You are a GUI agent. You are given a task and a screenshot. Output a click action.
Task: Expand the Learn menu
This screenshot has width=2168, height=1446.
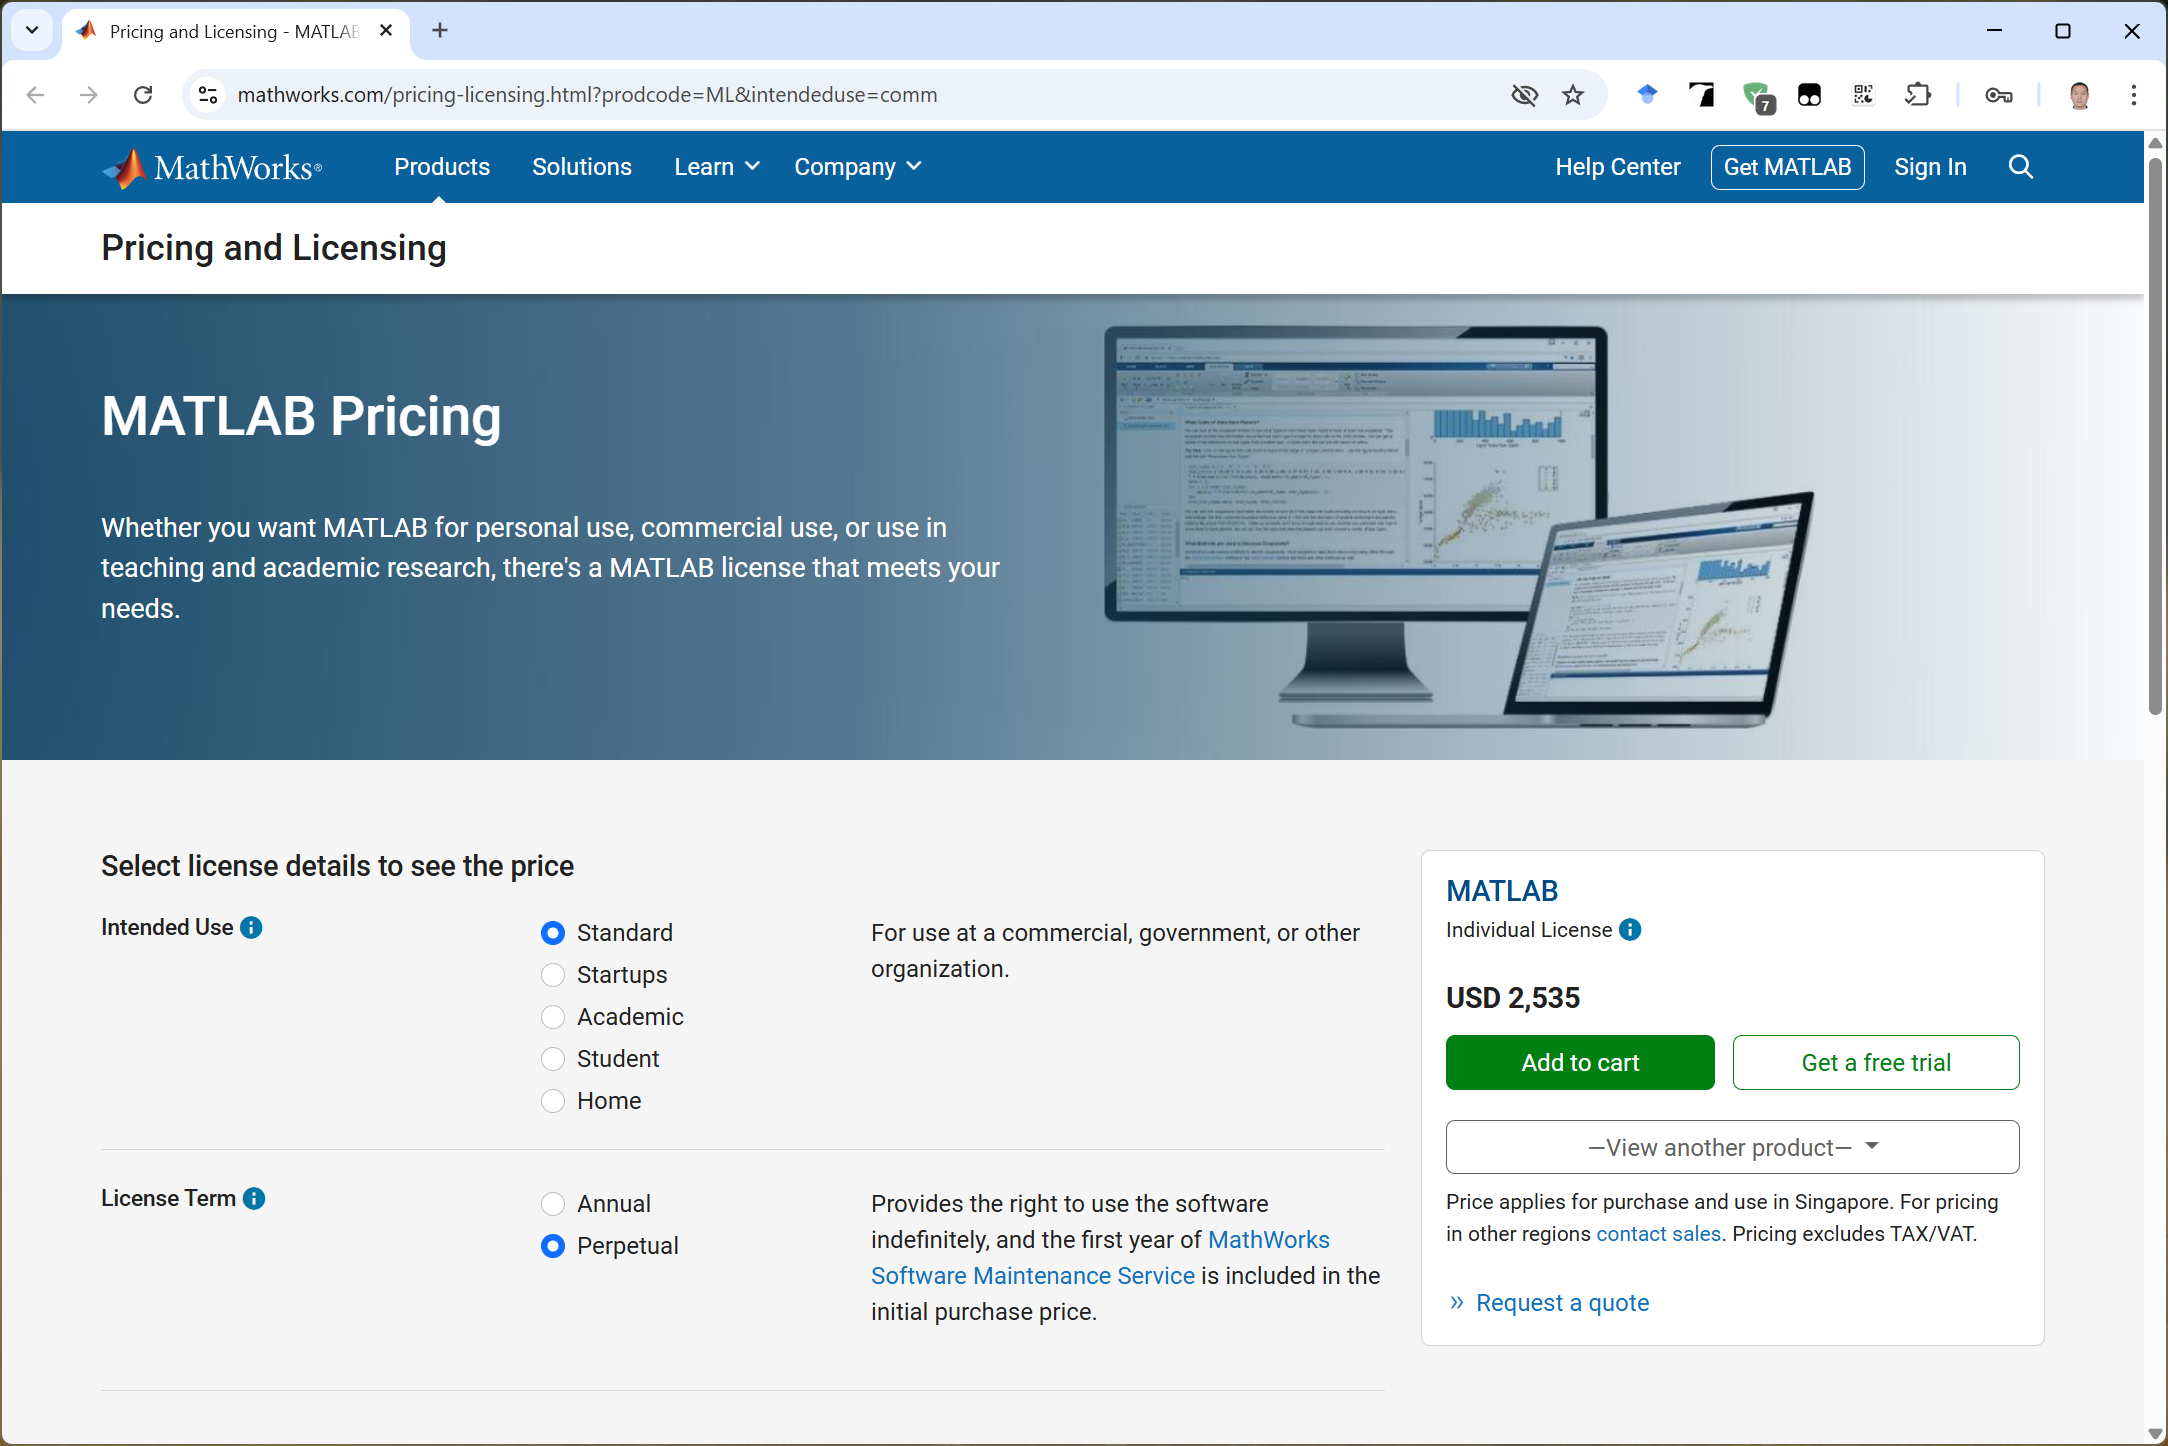pyautogui.click(x=717, y=167)
